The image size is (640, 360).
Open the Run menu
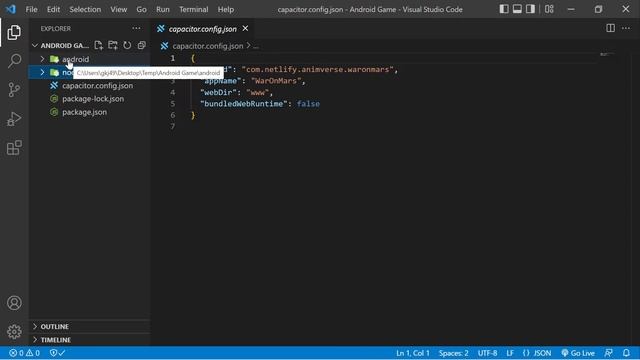(x=162, y=9)
